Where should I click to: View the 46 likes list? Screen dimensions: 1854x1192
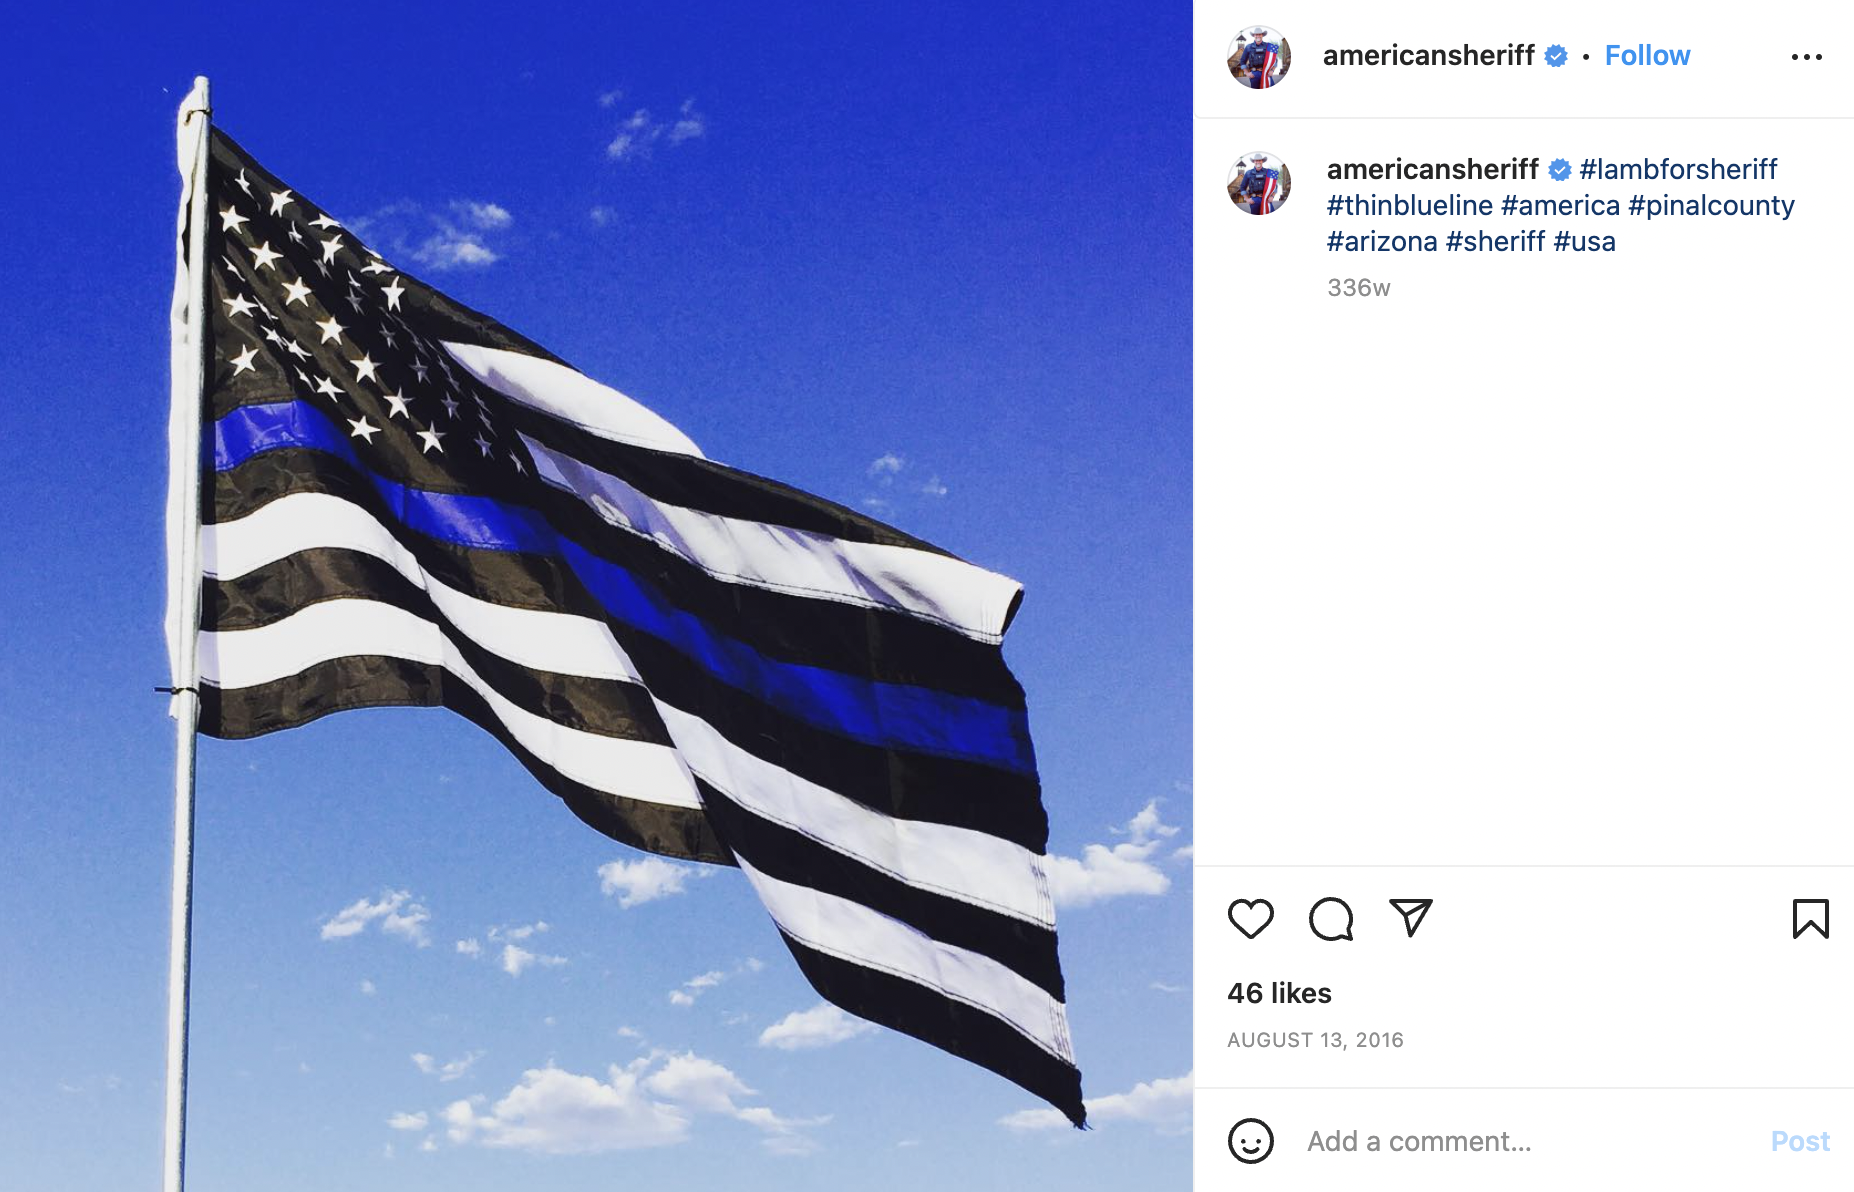tap(1279, 993)
